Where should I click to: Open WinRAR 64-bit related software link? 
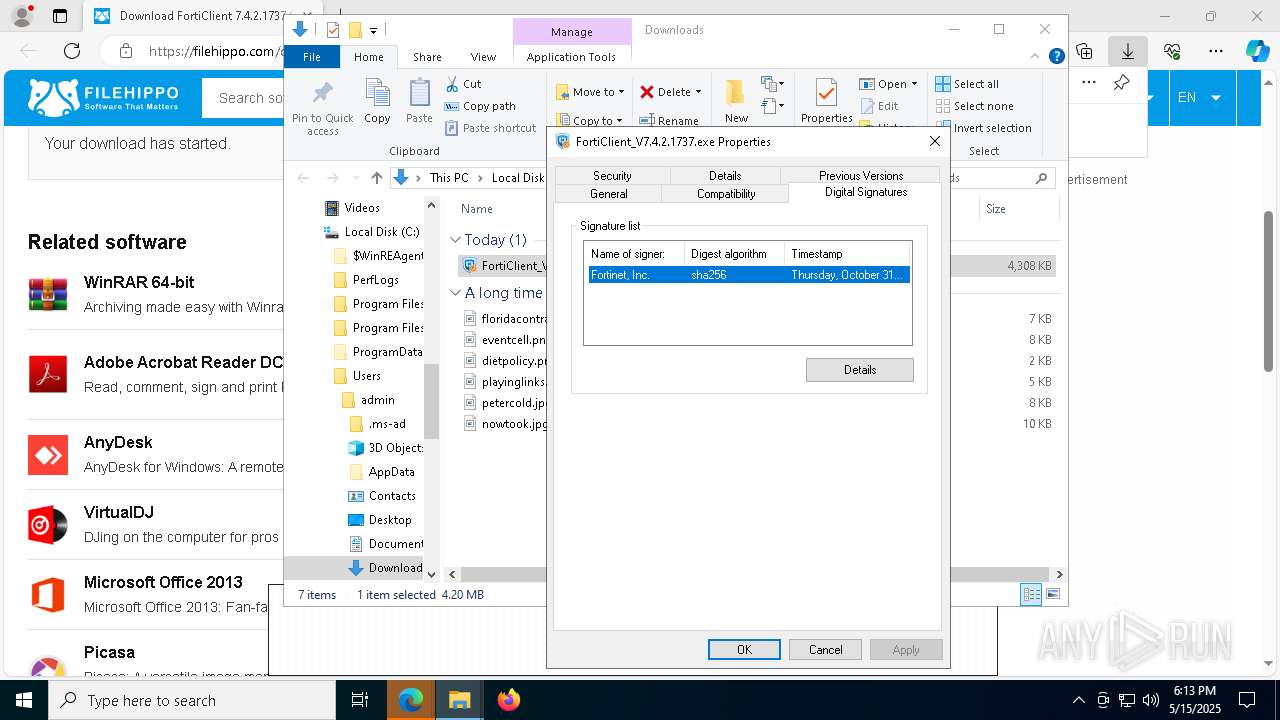coord(139,282)
